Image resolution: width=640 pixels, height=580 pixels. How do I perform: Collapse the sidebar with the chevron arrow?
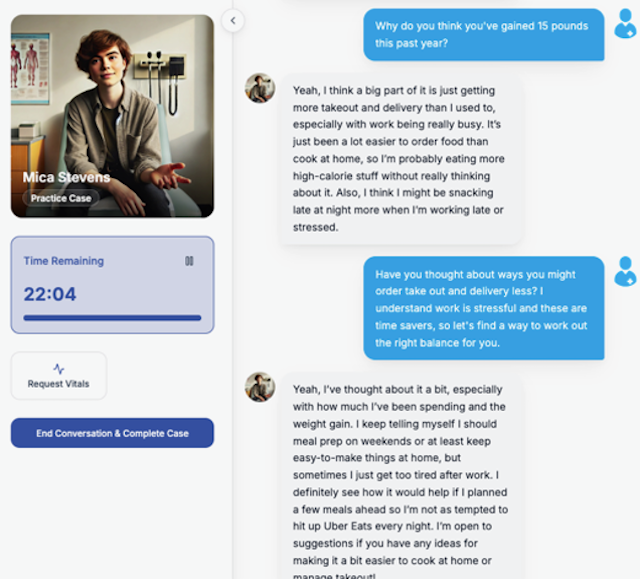233,20
